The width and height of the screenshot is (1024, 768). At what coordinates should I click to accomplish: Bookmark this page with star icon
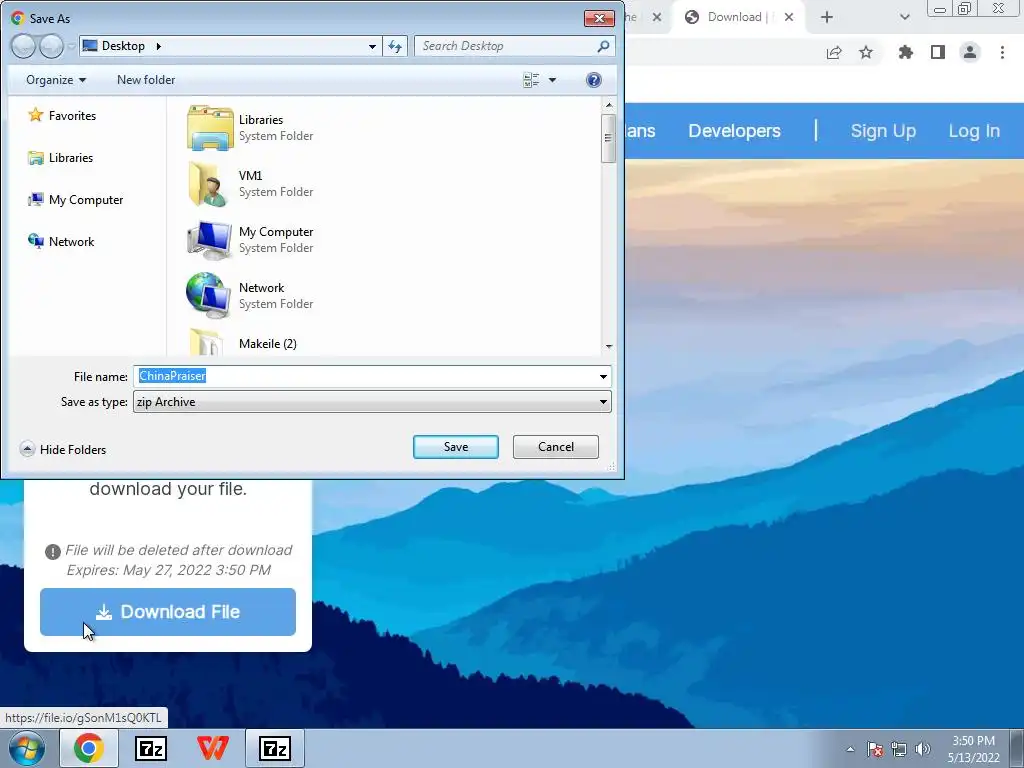click(x=866, y=52)
